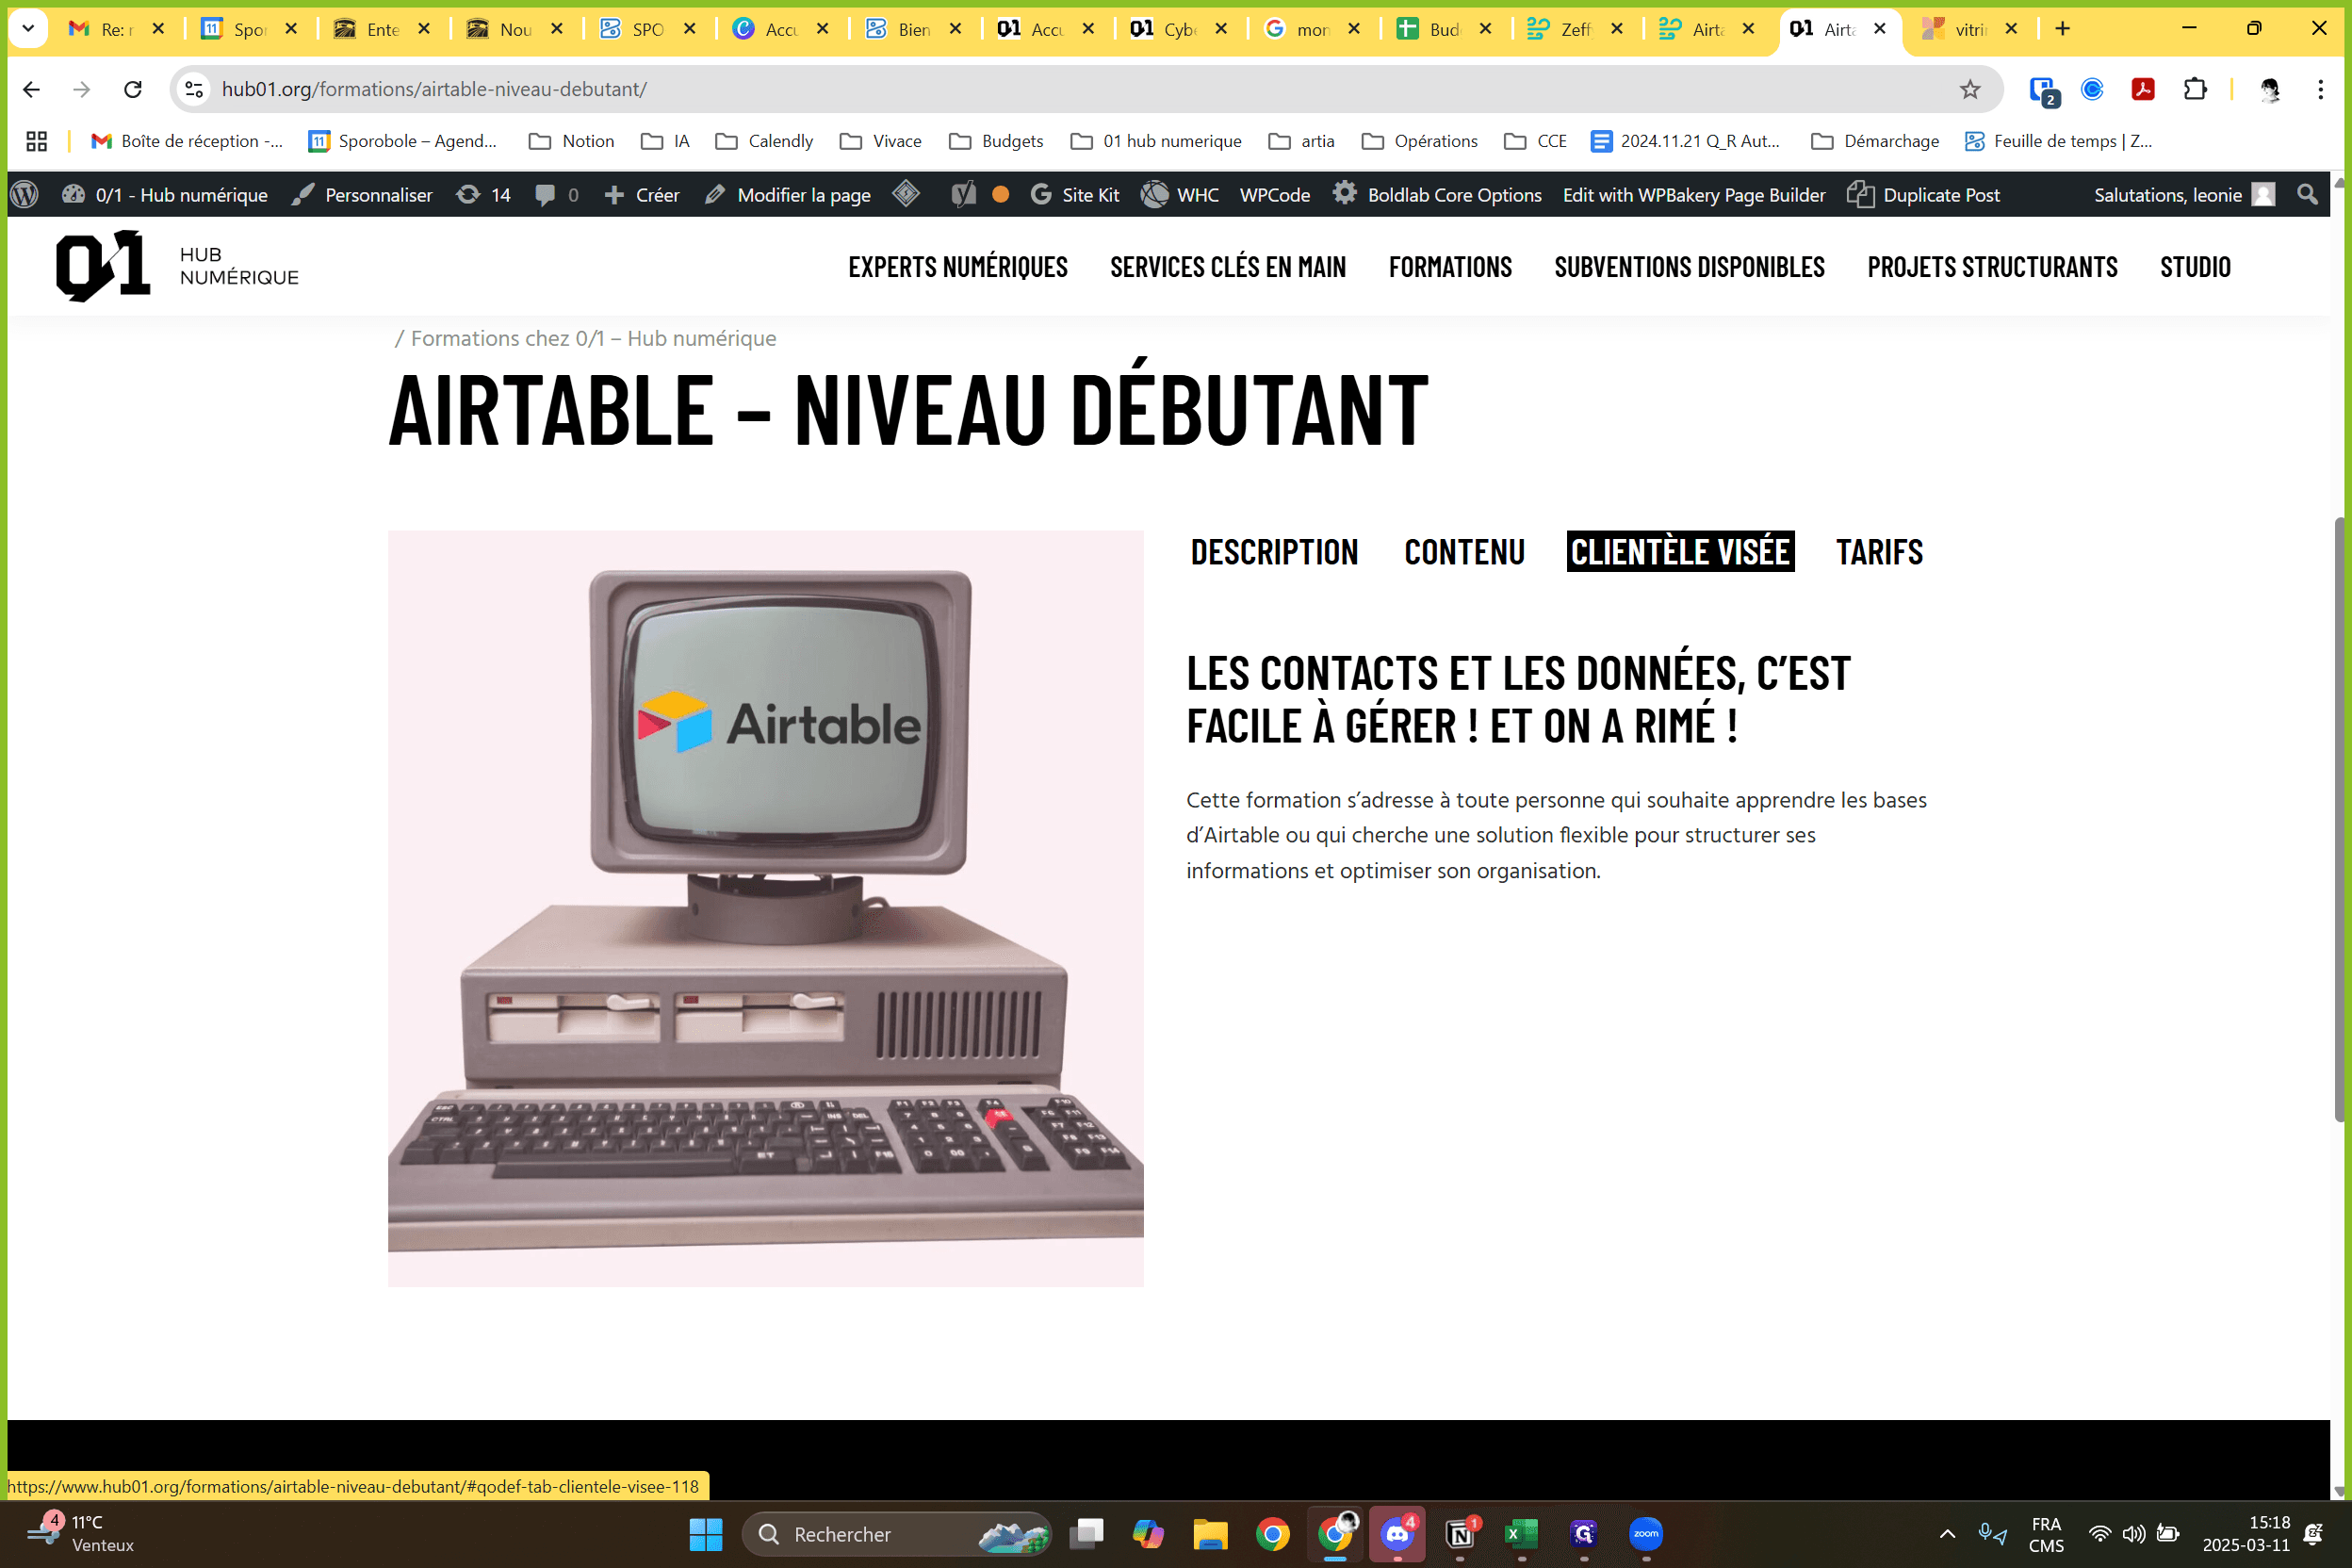The height and width of the screenshot is (1568, 2352).
Task: Open File Explorer from the taskbar
Action: 1210,1534
